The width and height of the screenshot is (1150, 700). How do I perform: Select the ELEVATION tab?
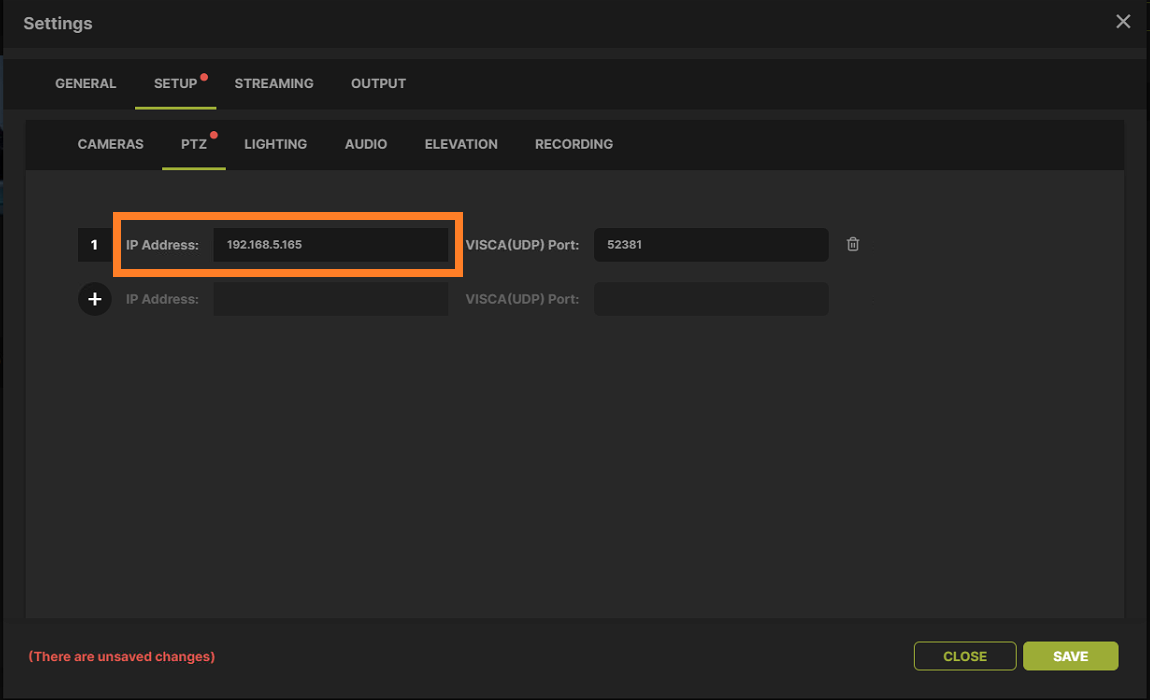[x=461, y=144]
